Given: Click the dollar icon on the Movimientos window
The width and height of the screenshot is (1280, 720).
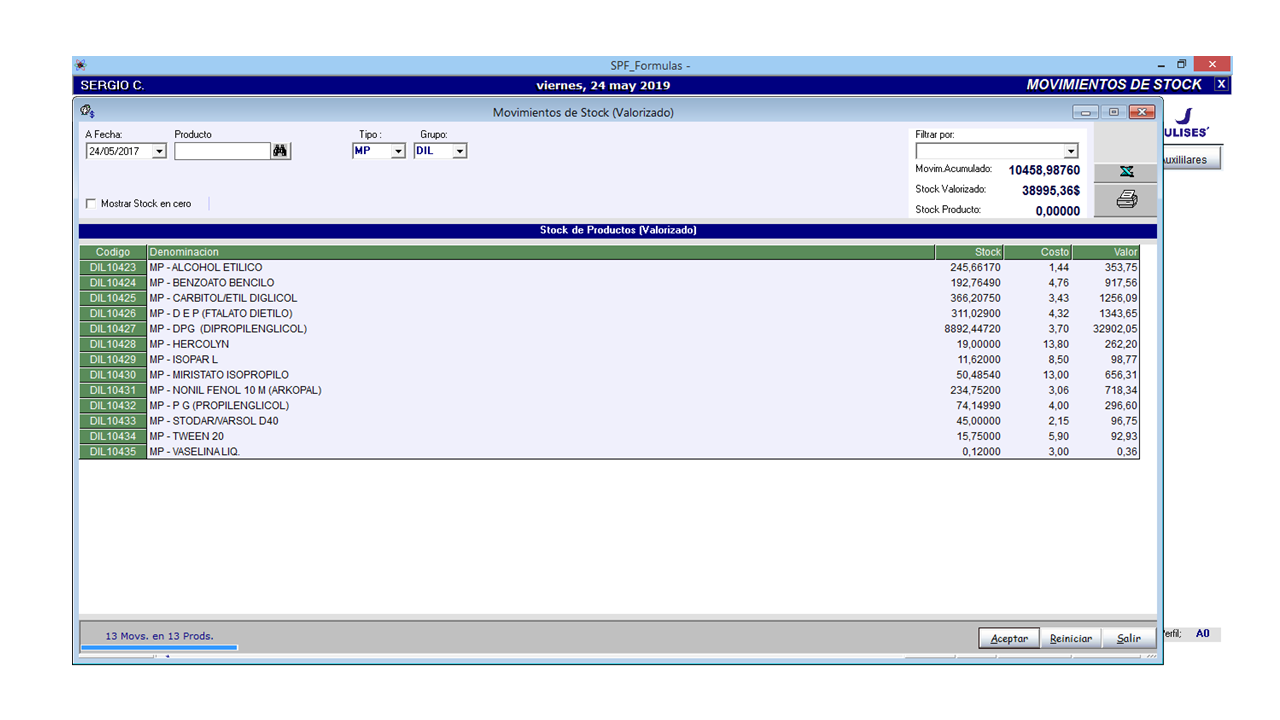Looking at the screenshot, I should [85, 112].
